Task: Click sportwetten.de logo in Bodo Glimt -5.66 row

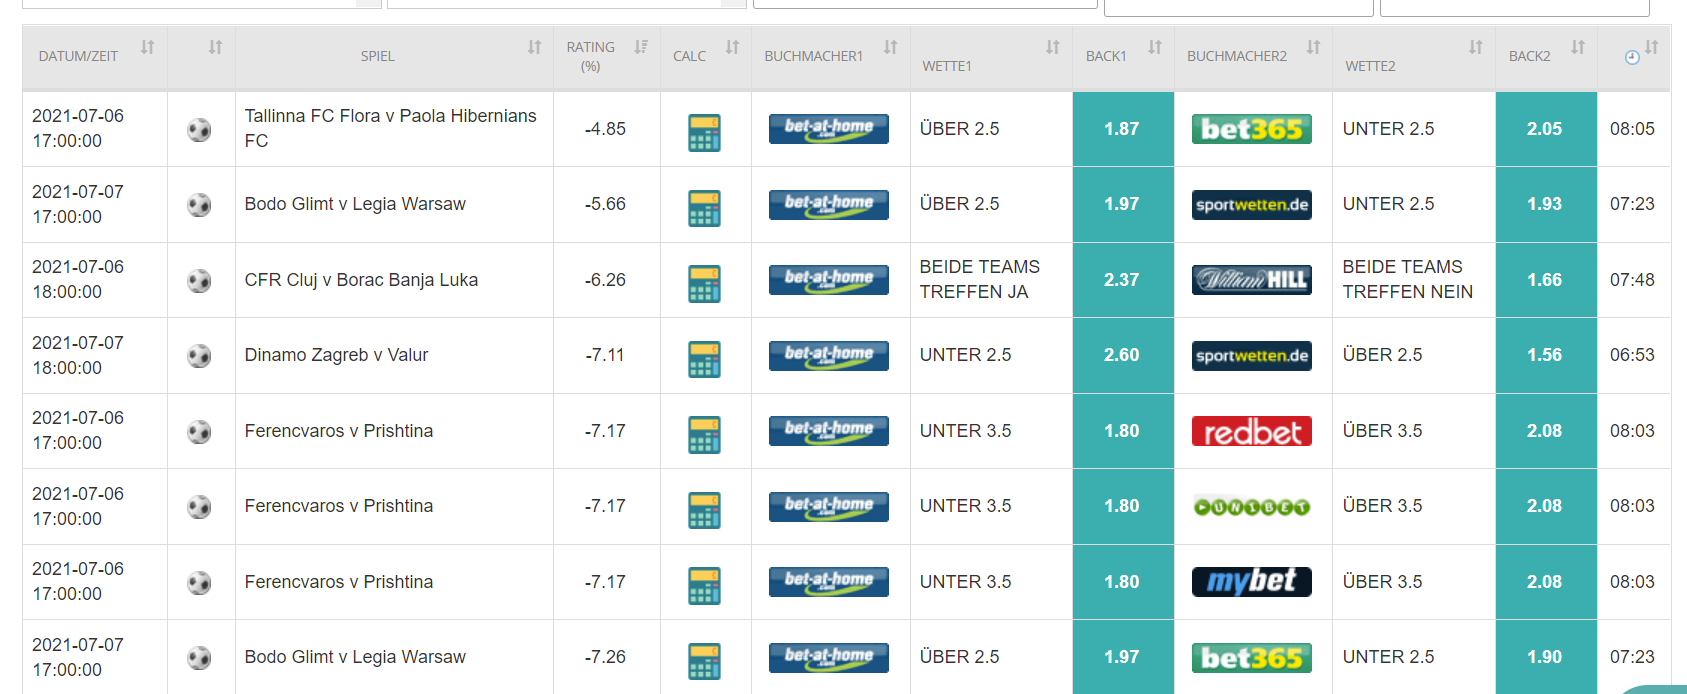Action: pos(1252,205)
